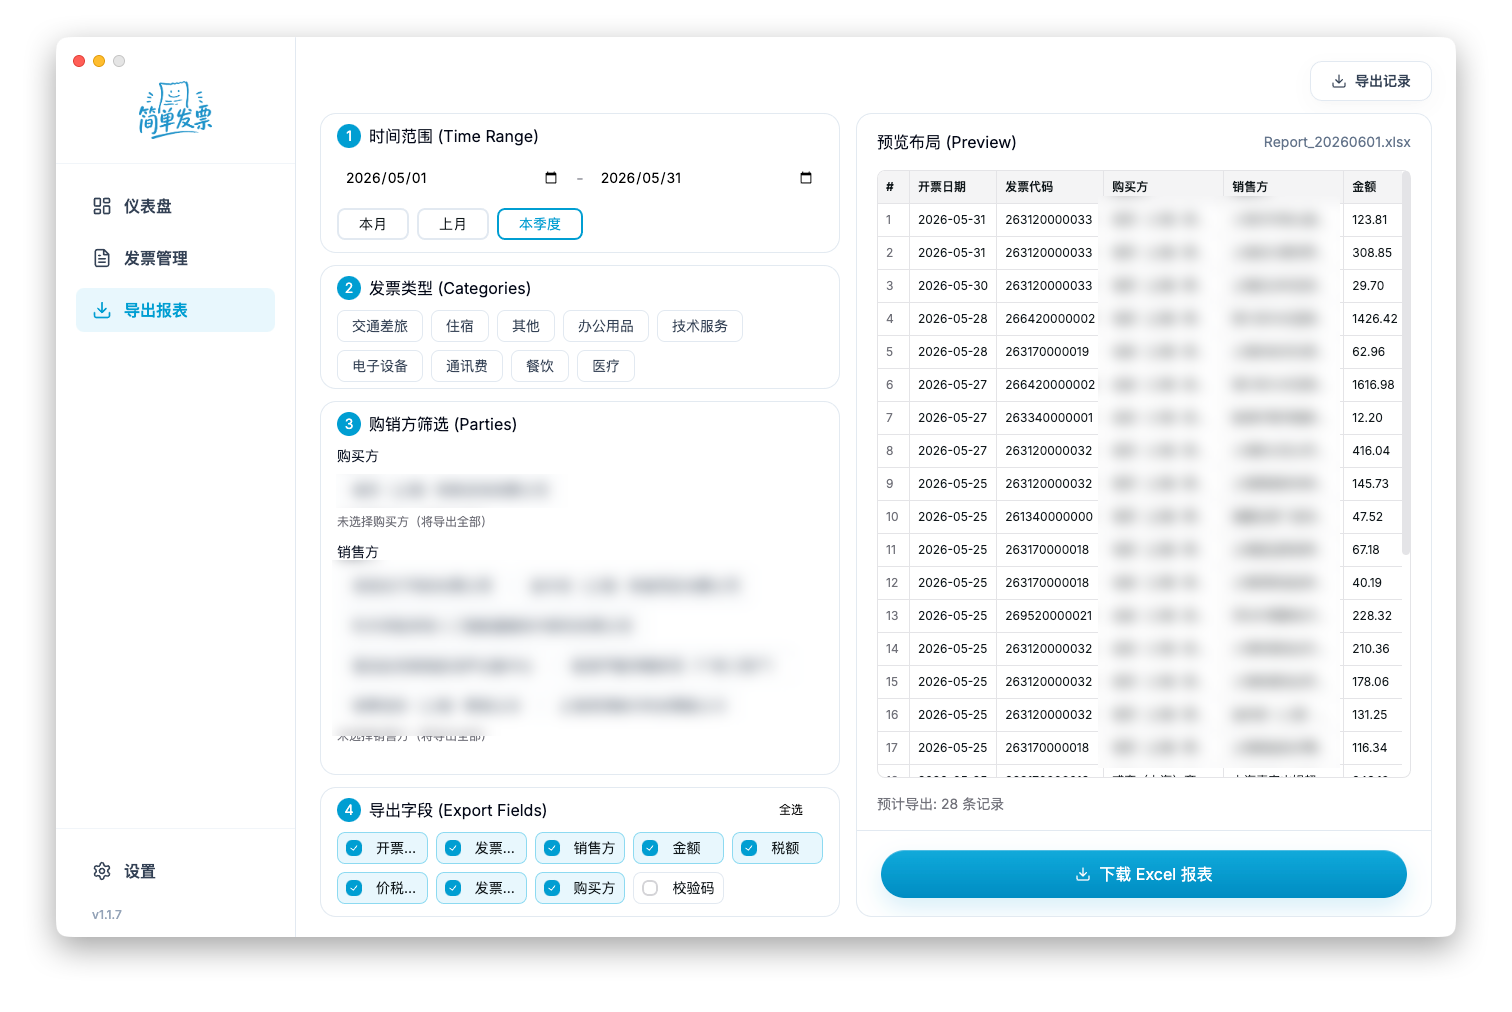Click date 2026-05-30 in row 3
Screen dimensions: 1512x1012
[x=953, y=286]
